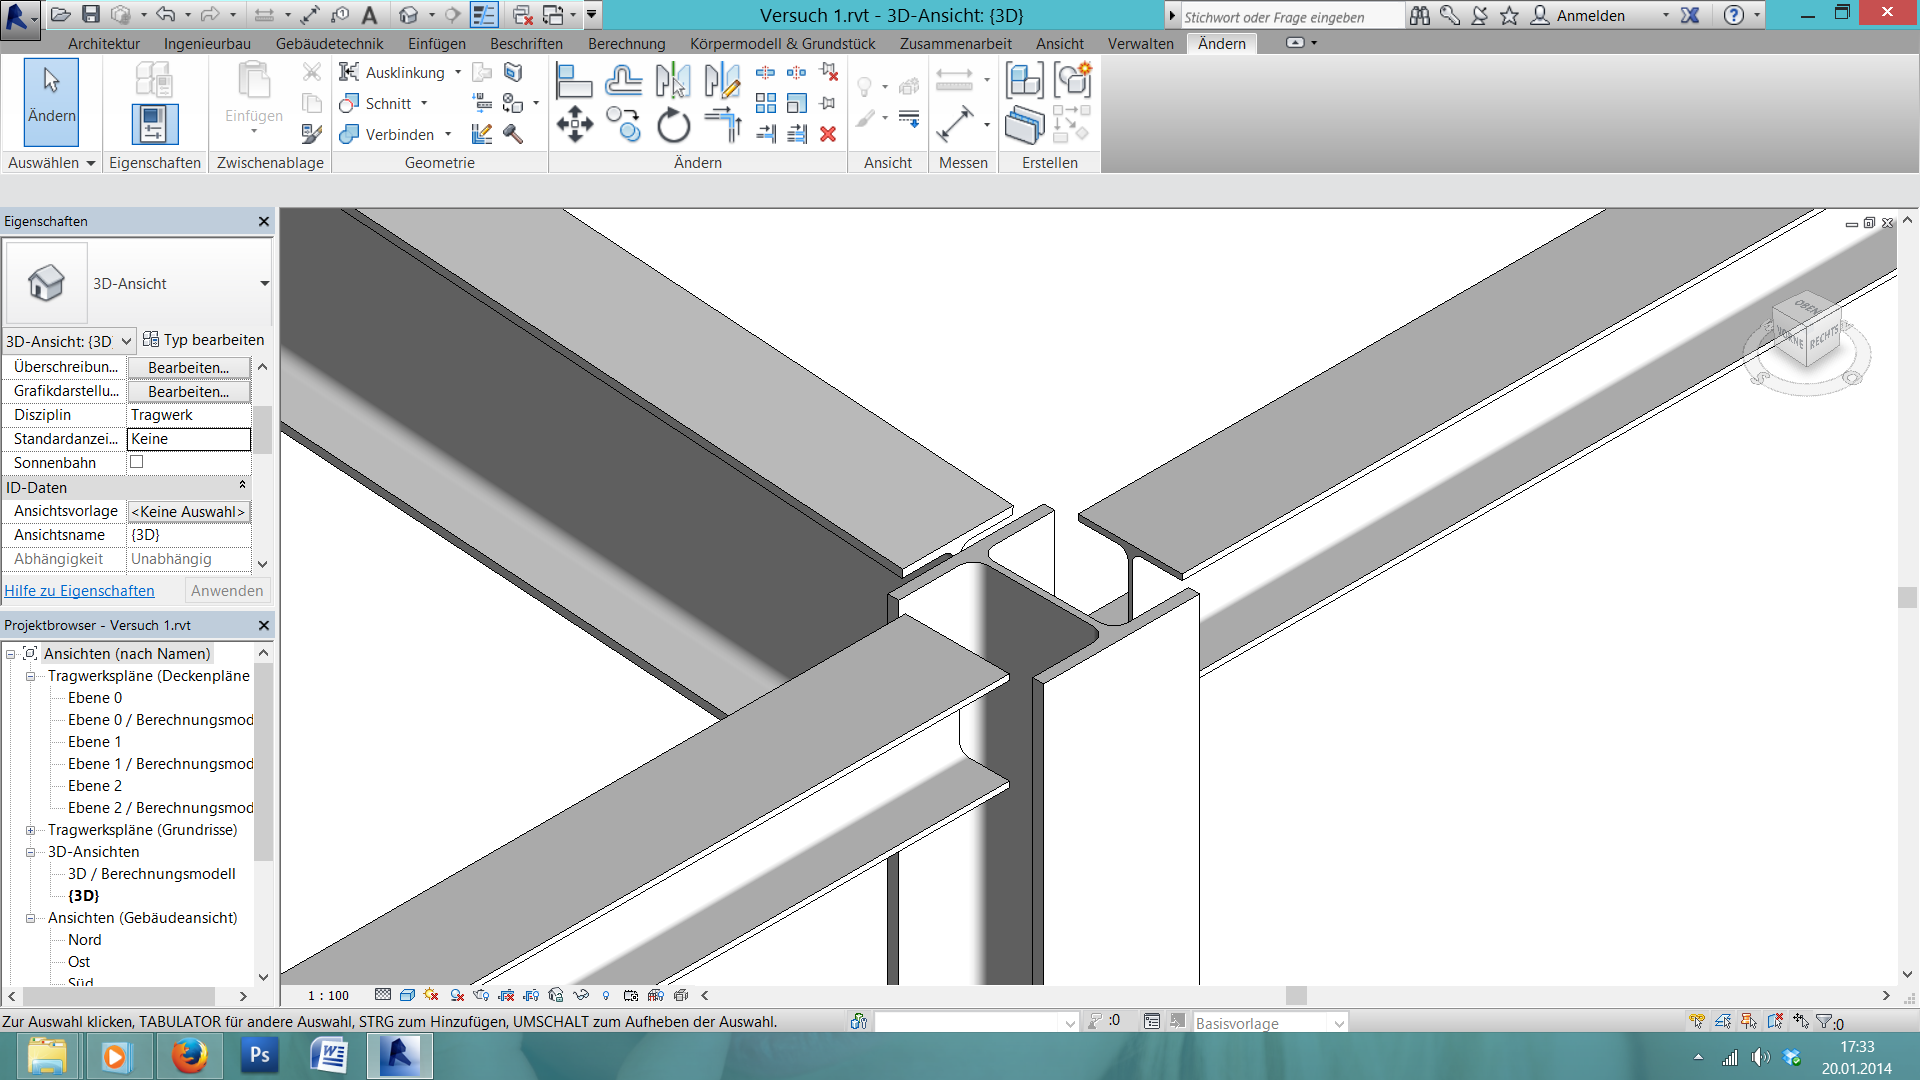Open the Architektur ribbon tab
This screenshot has height=1080, width=1920.
coord(104,44)
